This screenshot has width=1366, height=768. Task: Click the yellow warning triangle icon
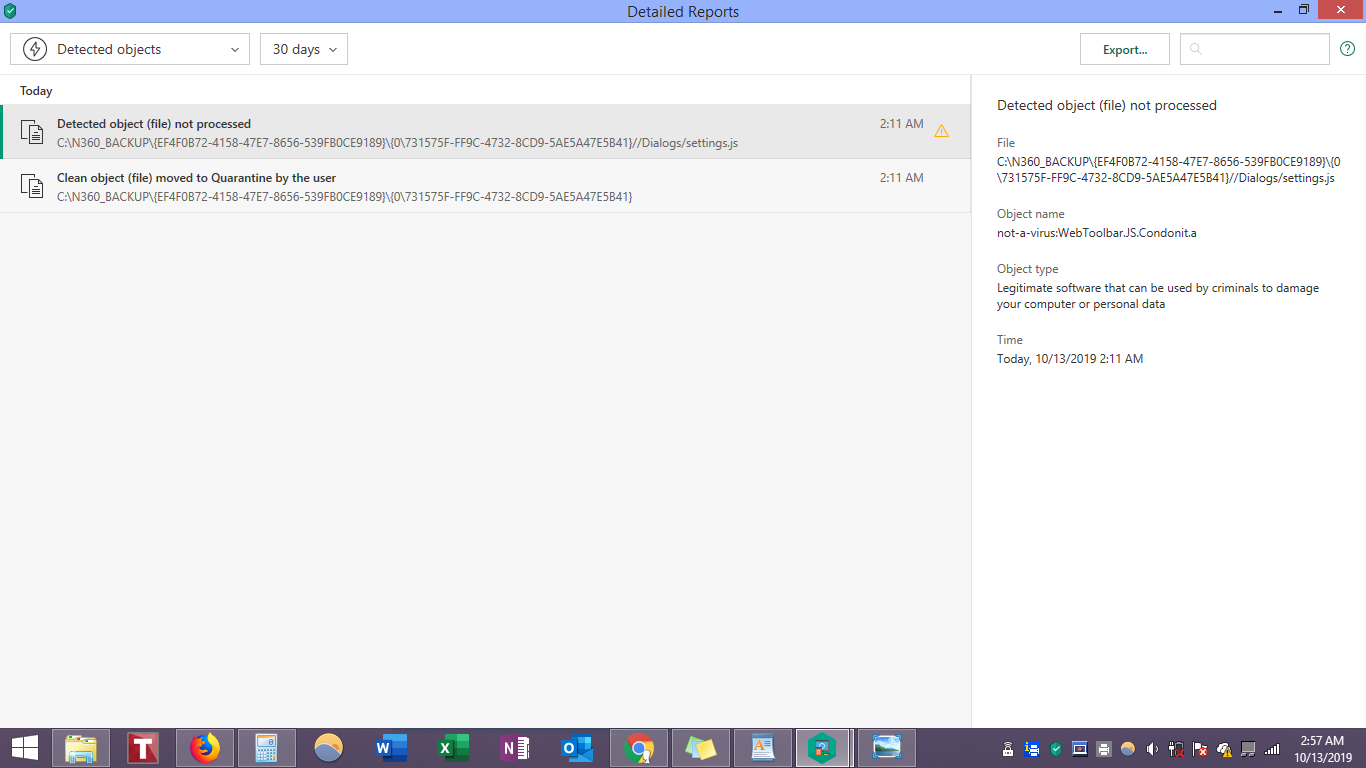(x=941, y=131)
